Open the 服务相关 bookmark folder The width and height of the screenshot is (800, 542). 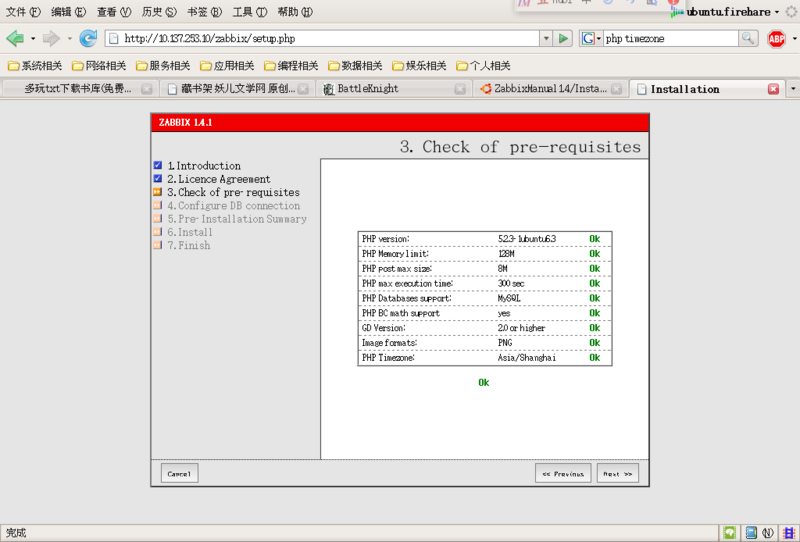pyautogui.click(x=163, y=66)
